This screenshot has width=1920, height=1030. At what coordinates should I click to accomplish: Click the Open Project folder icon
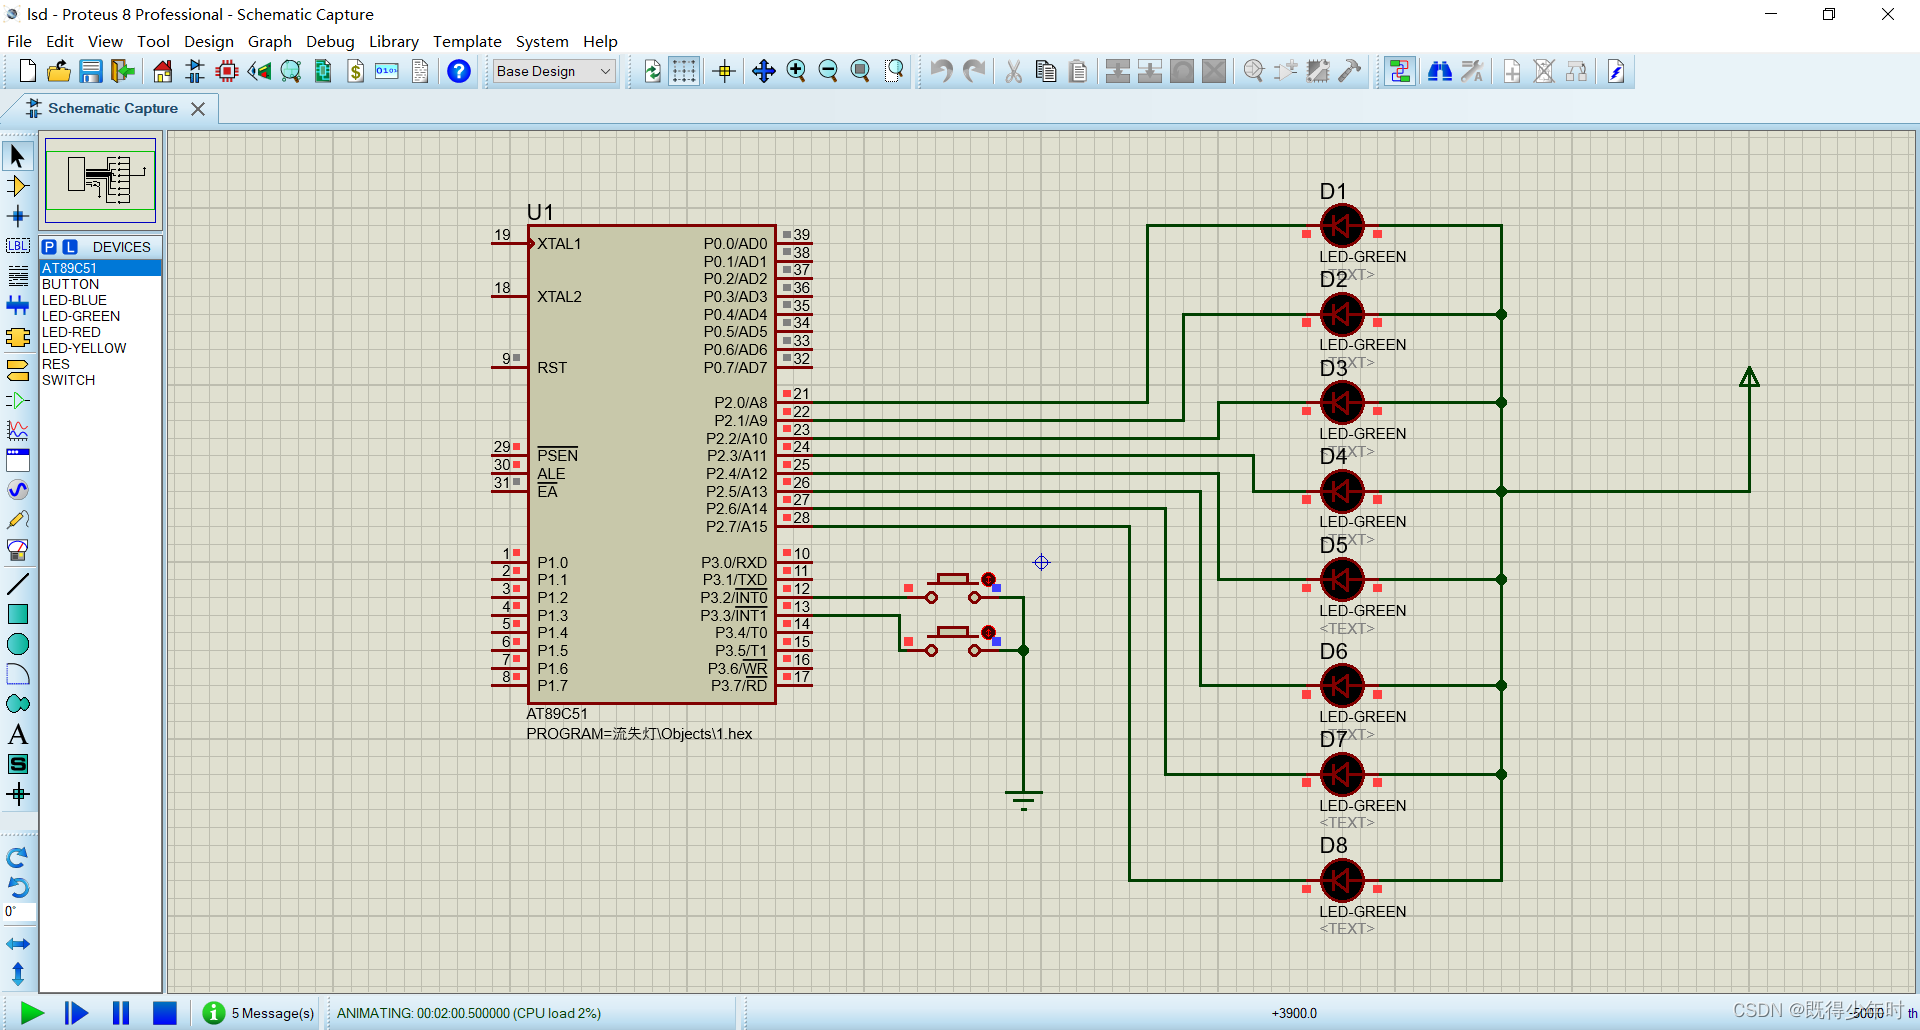[x=59, y=71]
